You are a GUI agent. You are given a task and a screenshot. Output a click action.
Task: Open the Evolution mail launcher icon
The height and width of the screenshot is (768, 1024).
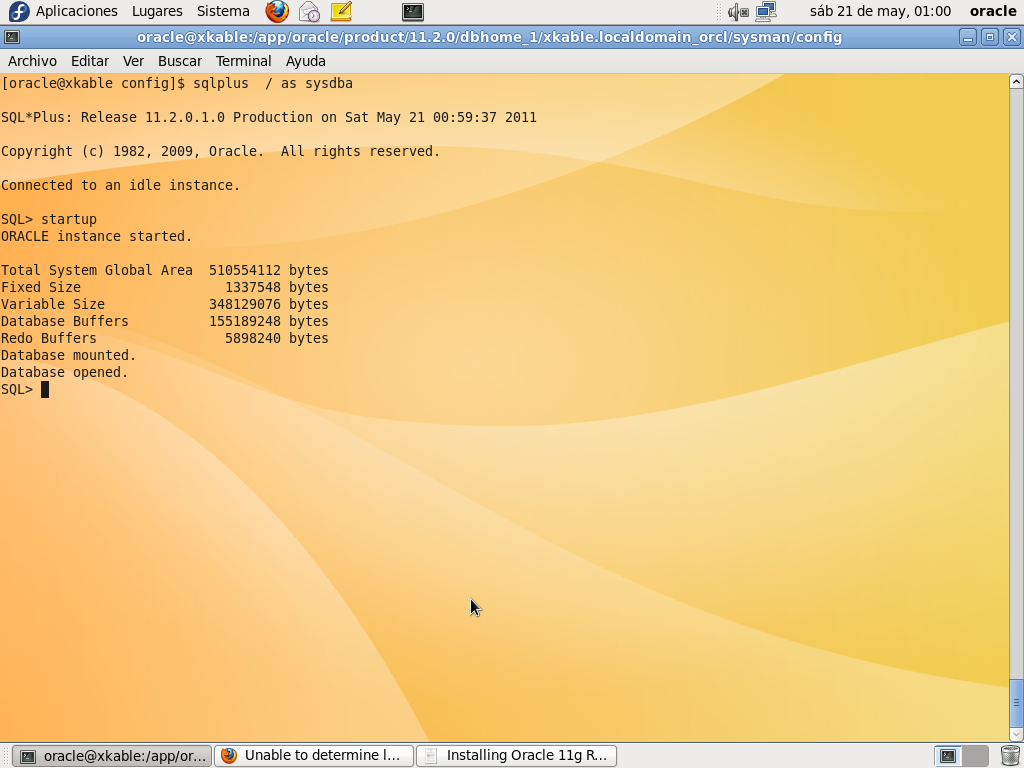[x=309, y=11]
